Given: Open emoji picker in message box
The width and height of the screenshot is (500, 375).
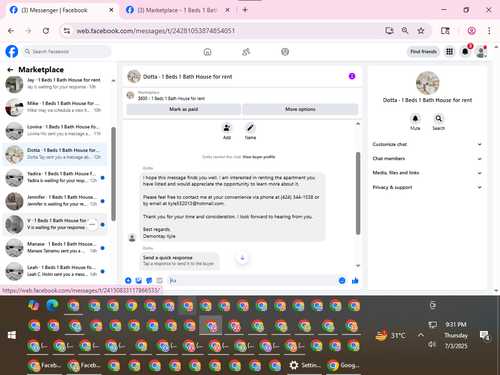Looking at the screenshot, I should tap(342, 281).
